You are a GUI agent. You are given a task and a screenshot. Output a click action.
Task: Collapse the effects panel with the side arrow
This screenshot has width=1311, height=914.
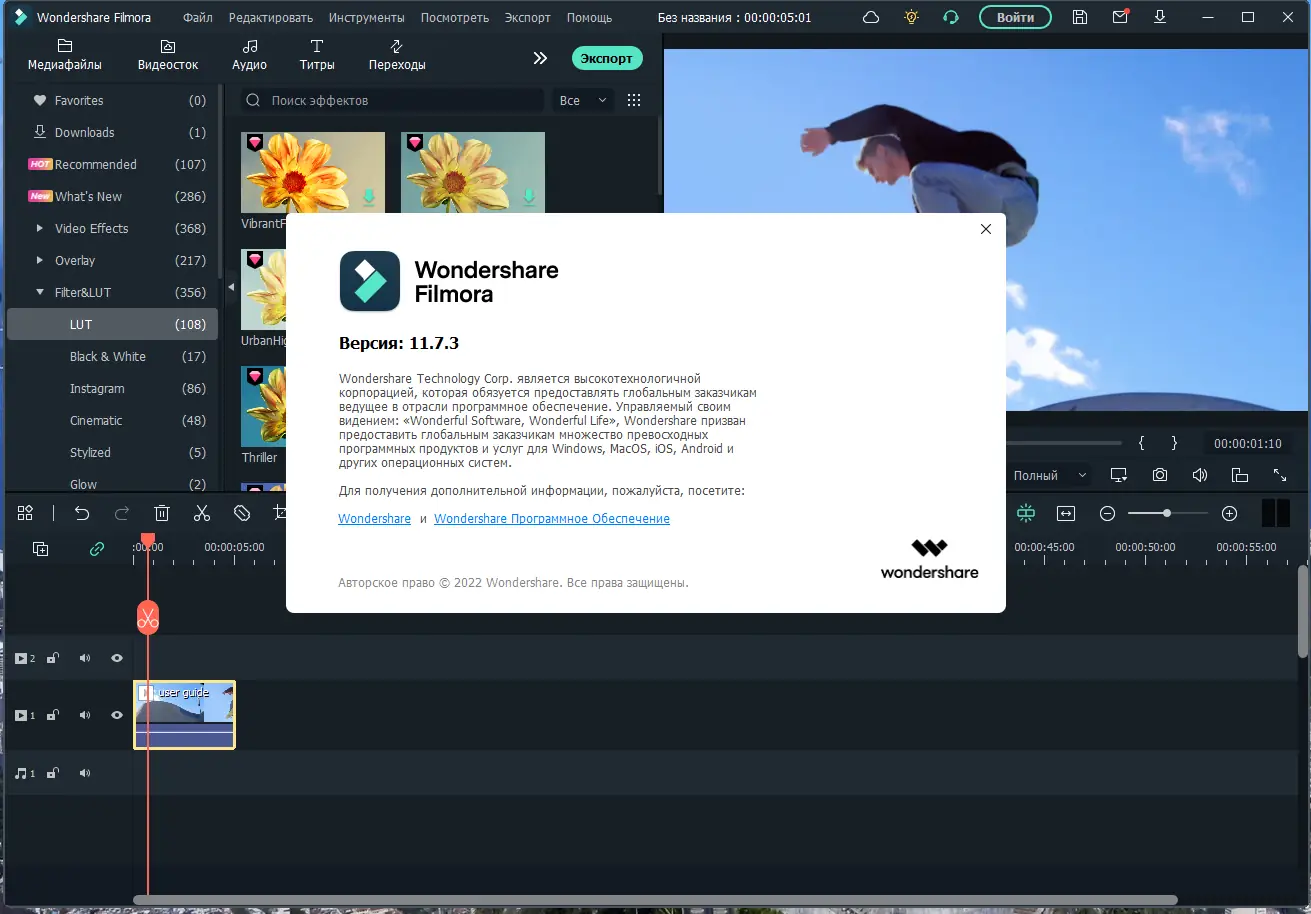pyautogui.click(x=231, y=287)
